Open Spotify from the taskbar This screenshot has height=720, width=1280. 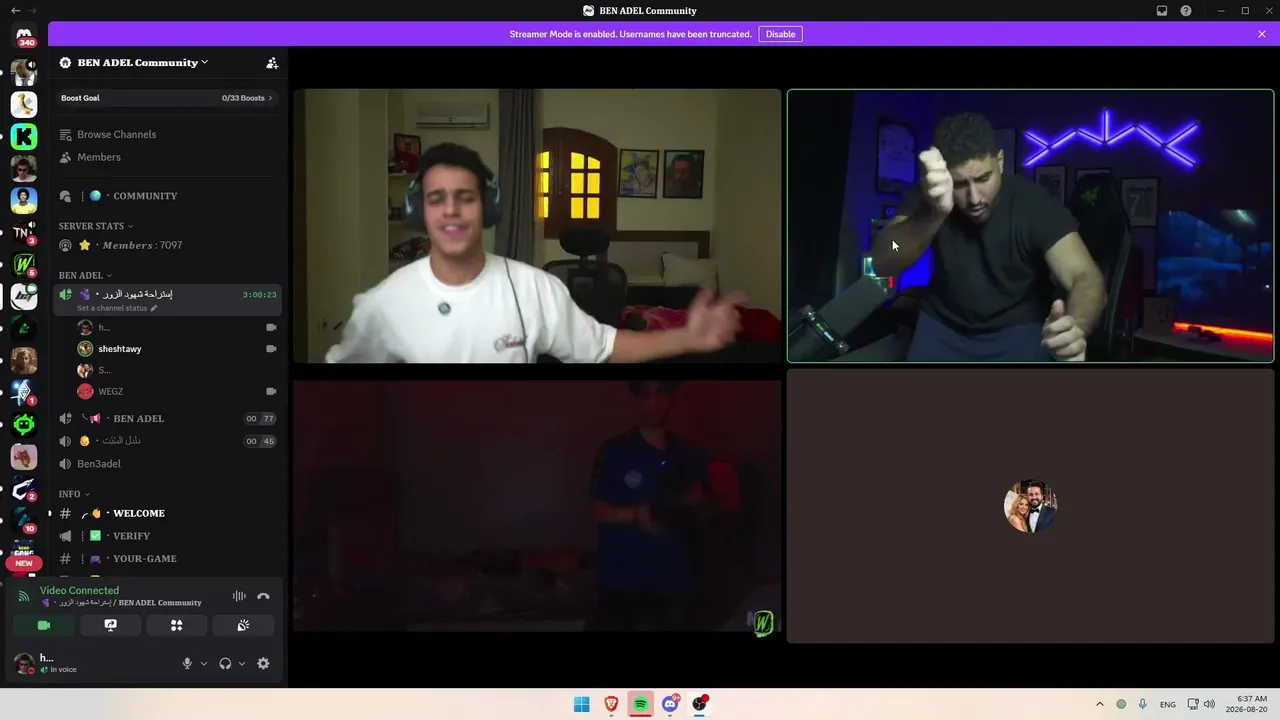tap(640, 704)
